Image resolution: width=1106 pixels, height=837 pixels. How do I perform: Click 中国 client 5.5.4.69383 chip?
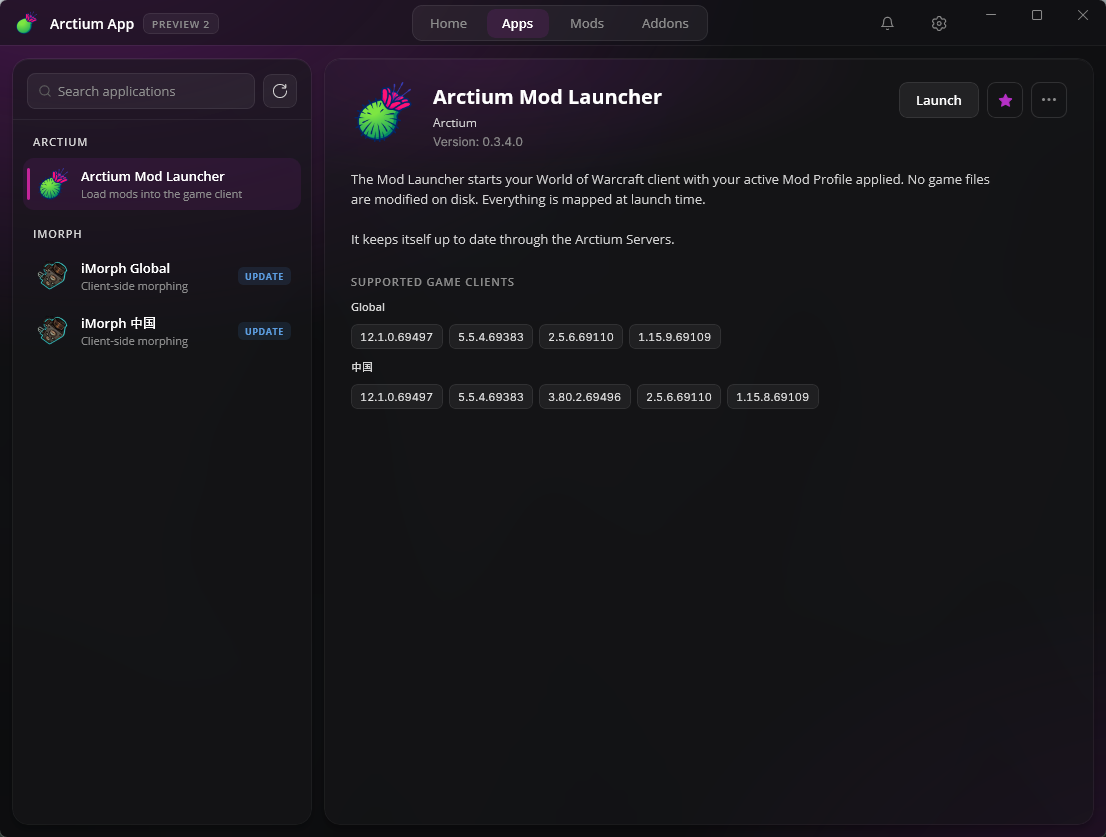coord(491,396)
